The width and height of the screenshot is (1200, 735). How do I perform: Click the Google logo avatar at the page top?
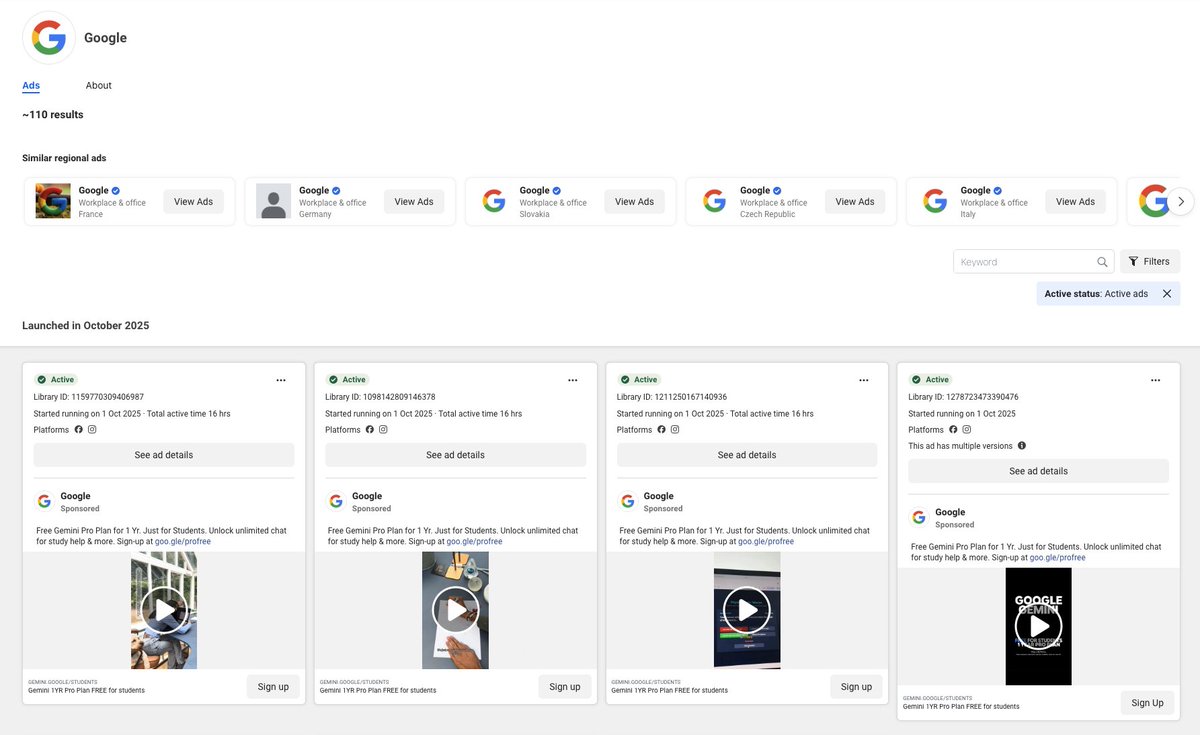click(x=48, y=37)
